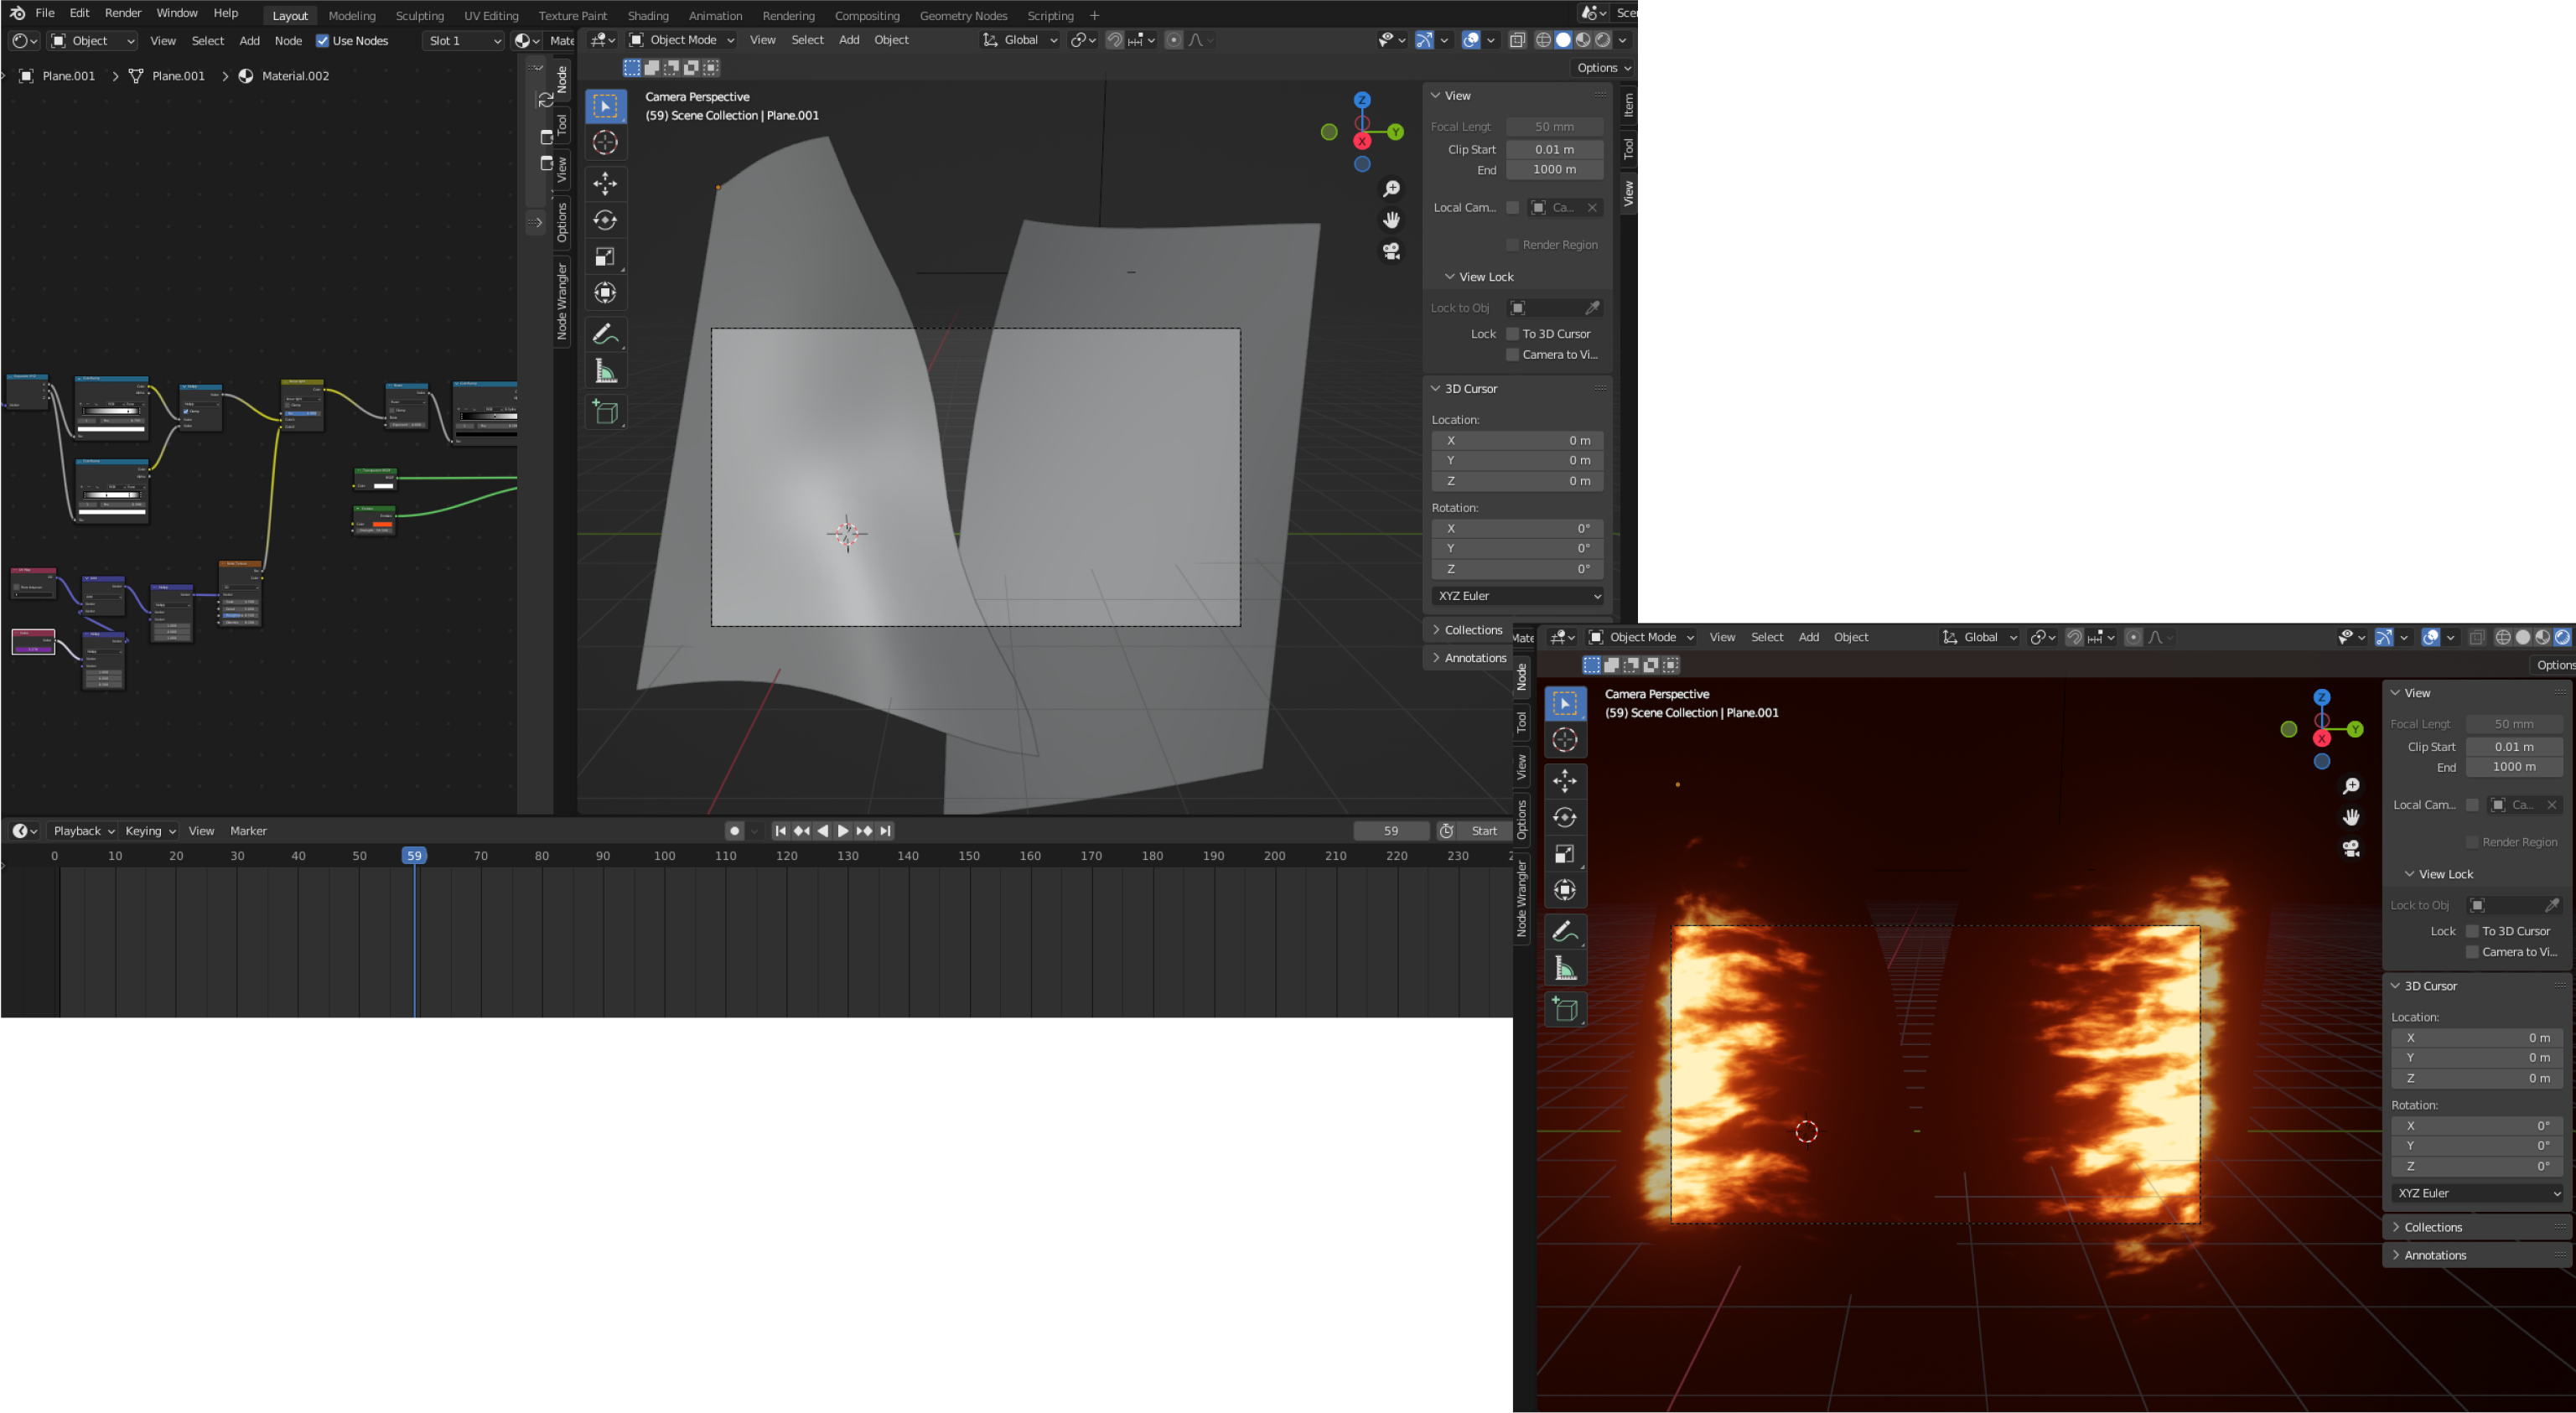Expand the Collections panel in left viewport sidebar
This screenshot has width=2576, height=1413.
(x=1472, y=630)
